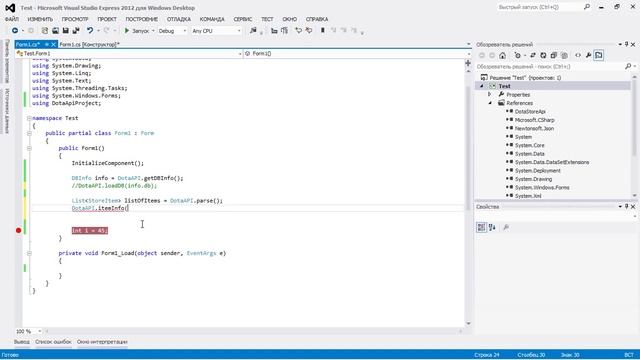Select the System.Drawing reference

click(x=533, y=179)
